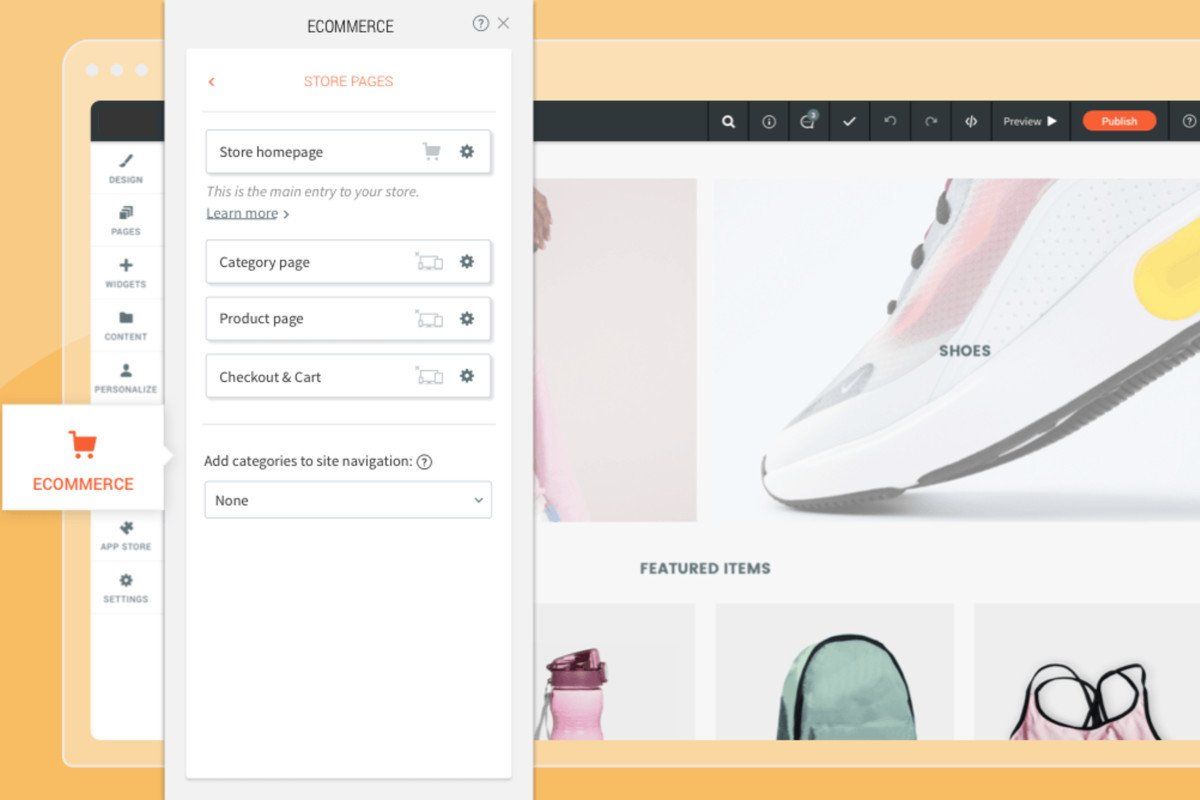Click the help icon right of Publish
This screenshot has height=800, width=1200.
tap(1189, 121)
